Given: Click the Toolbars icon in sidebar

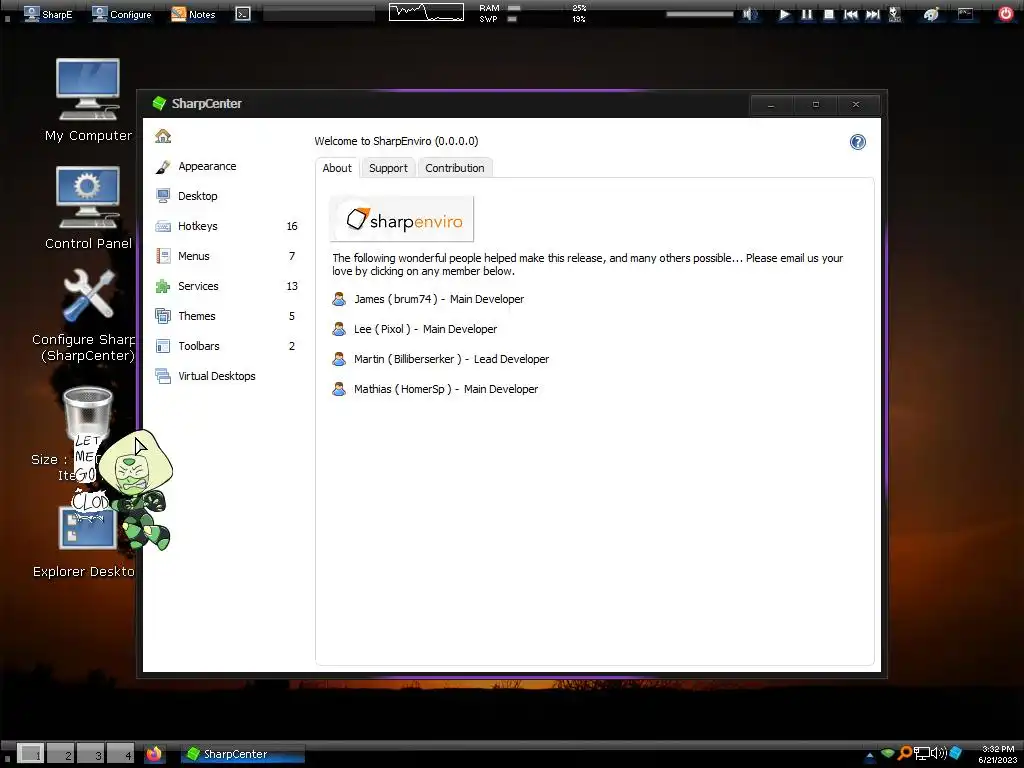Looking at the screenshot, I should click(163, 346).
